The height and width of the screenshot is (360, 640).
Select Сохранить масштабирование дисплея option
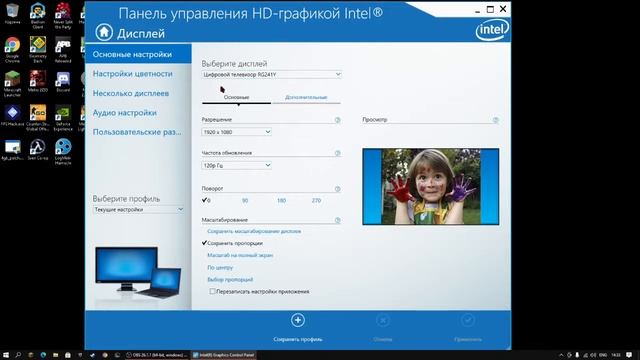[x=254, y=231]
